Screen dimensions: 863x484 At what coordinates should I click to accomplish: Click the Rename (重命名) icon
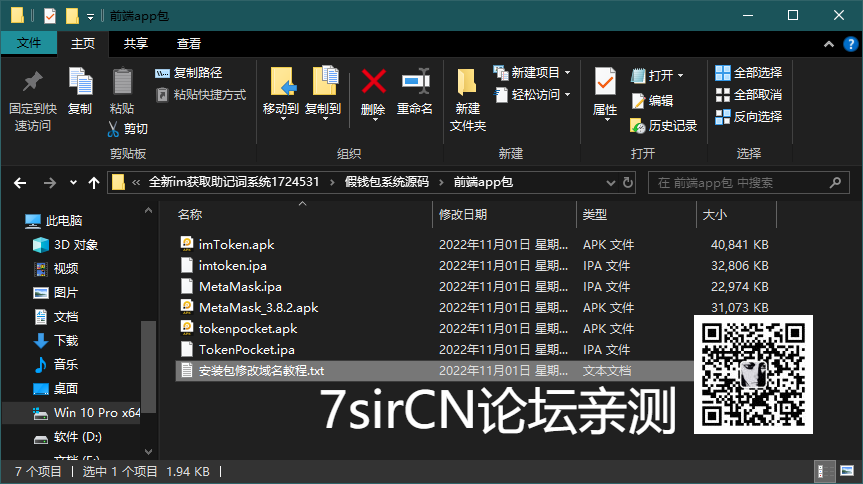coord(415,82)
